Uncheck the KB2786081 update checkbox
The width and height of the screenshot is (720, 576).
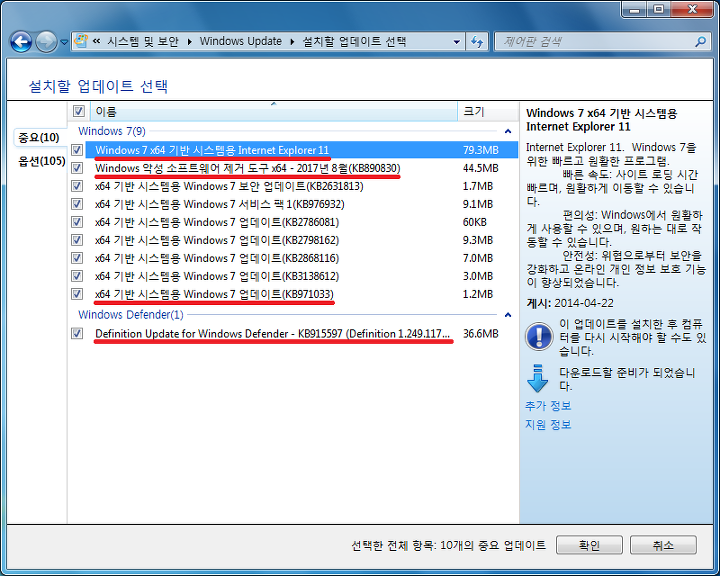(77, 222)
